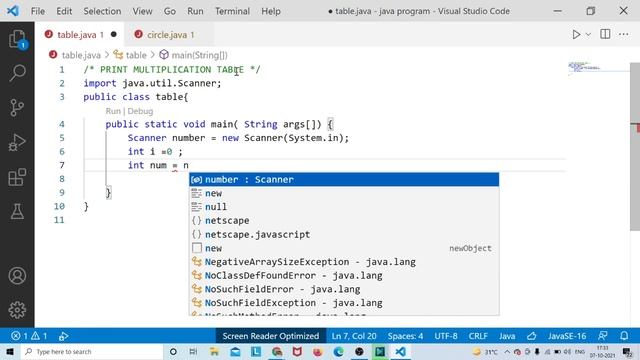The width and height of the screenshot is (640, 360).
Task: Open run options dropdown arrow
Action: coord(588,35)
